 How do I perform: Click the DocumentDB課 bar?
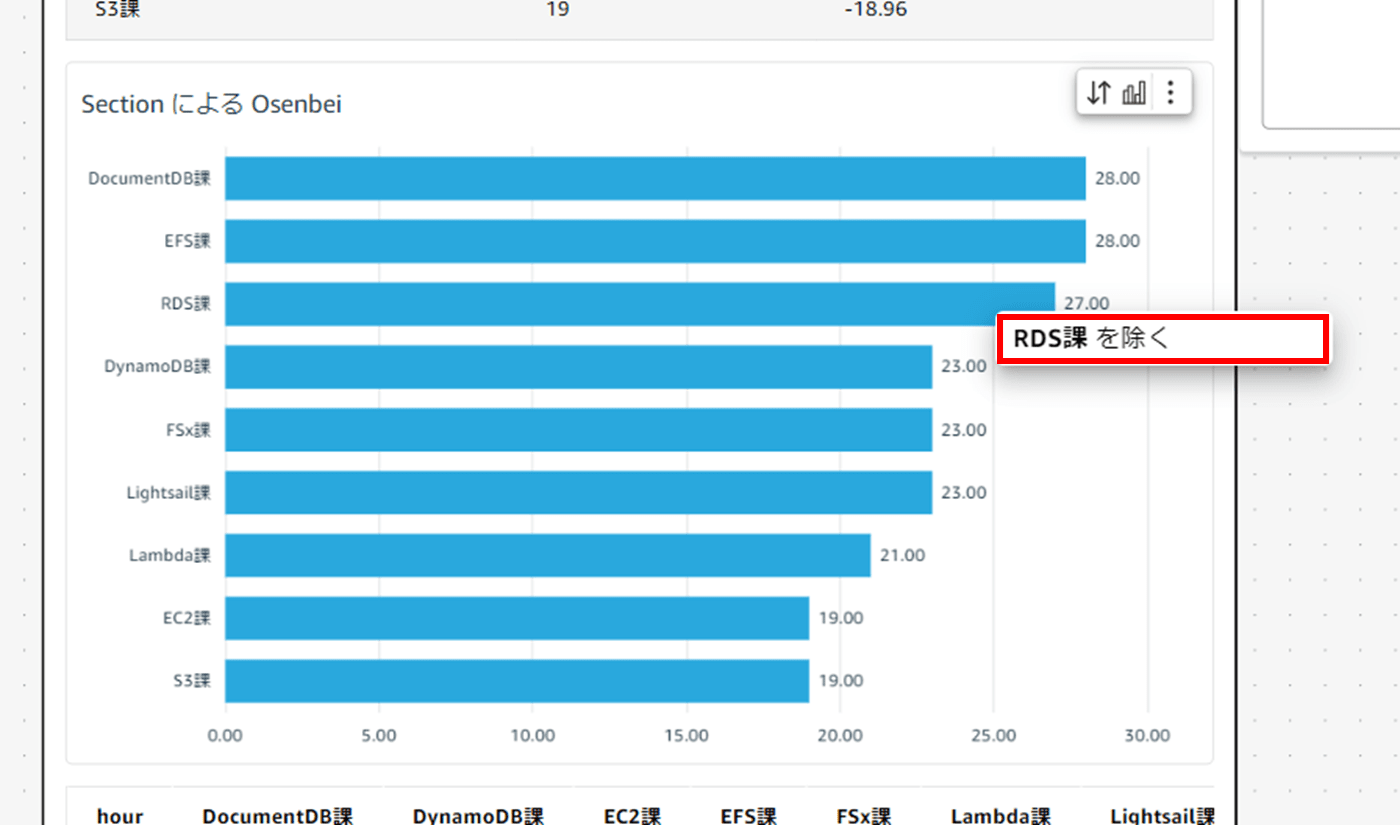click(655, 178)
